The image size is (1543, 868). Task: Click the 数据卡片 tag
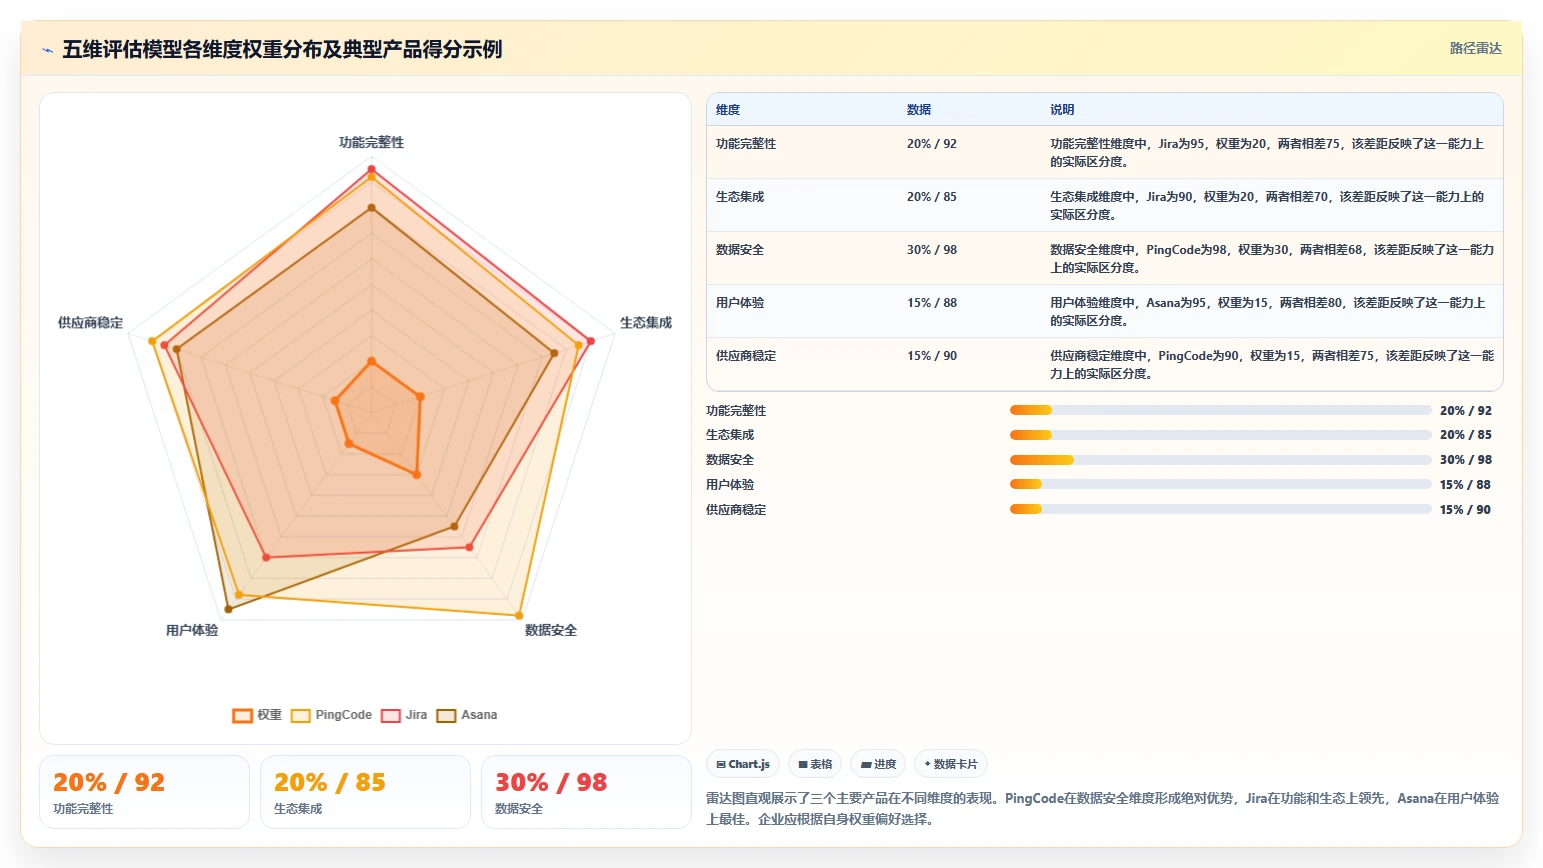pos(951,764)
